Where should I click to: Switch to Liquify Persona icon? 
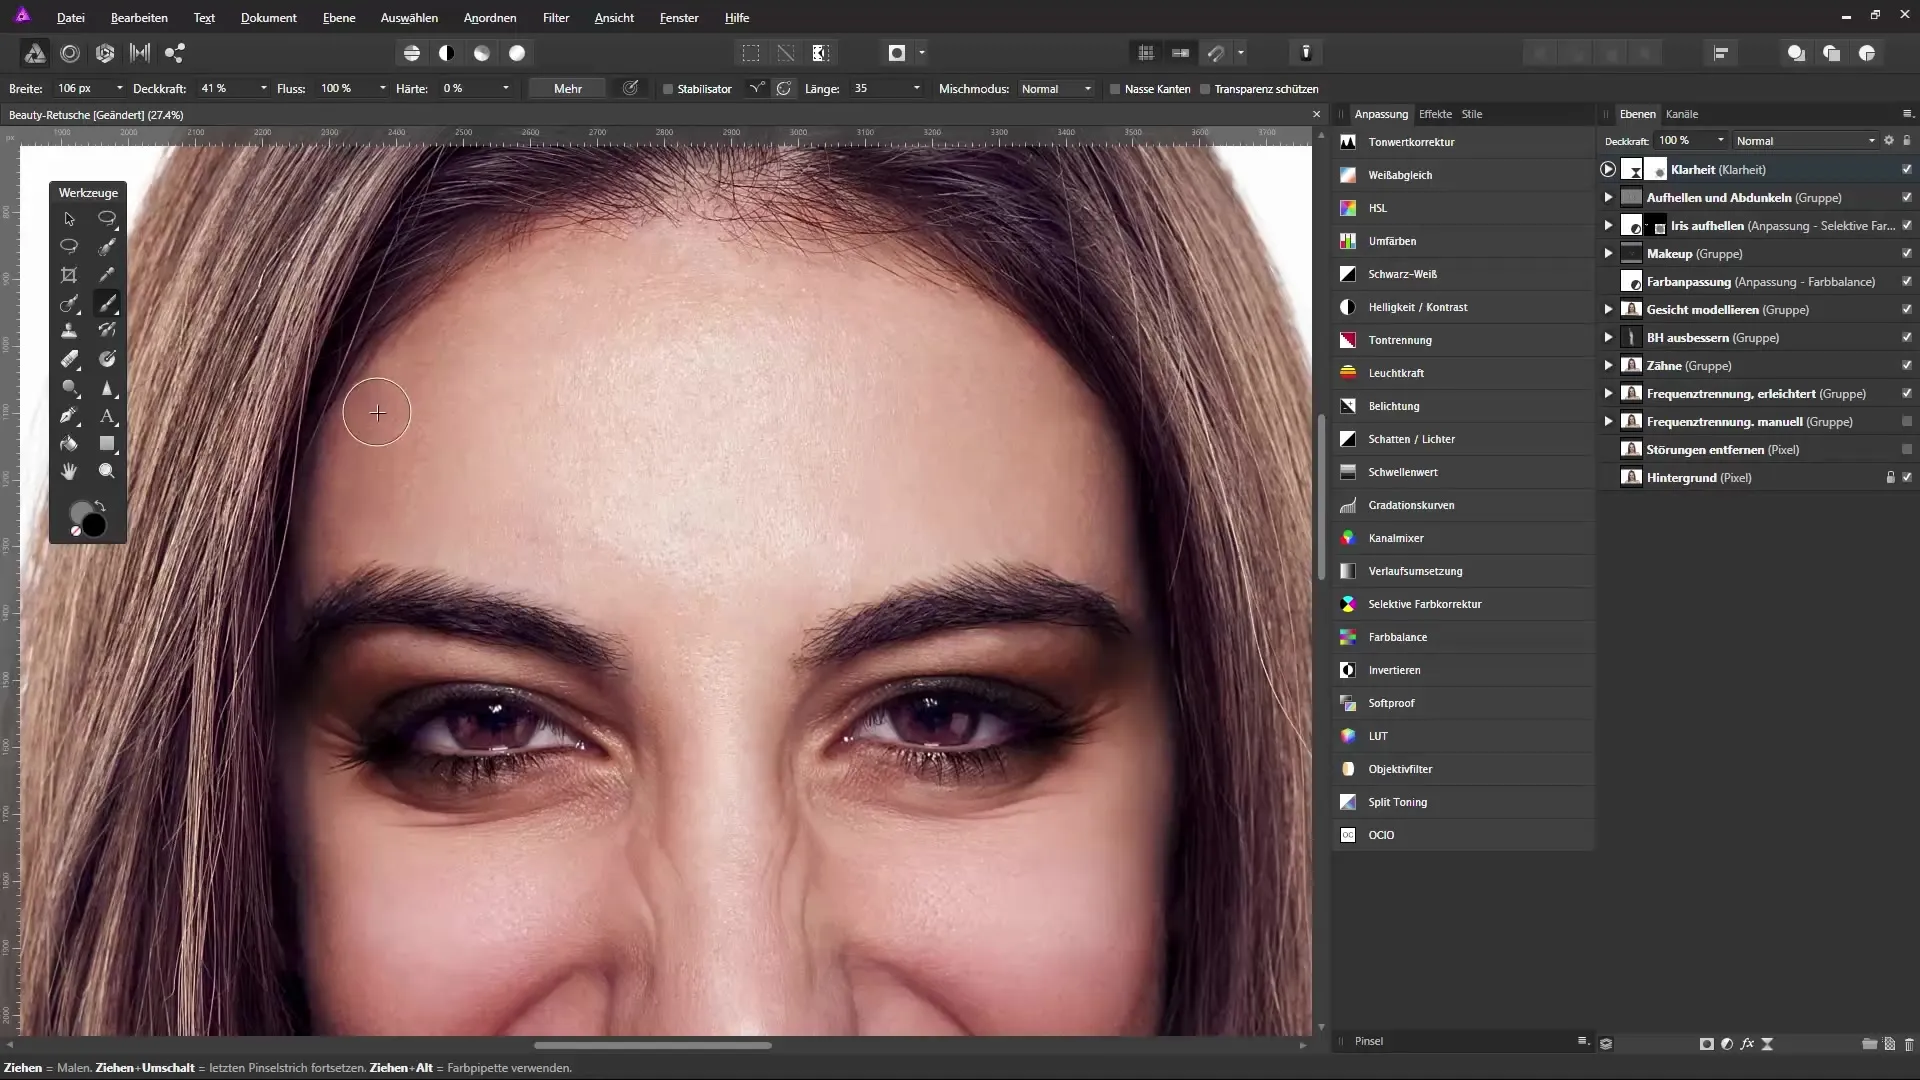pos(70,53)
